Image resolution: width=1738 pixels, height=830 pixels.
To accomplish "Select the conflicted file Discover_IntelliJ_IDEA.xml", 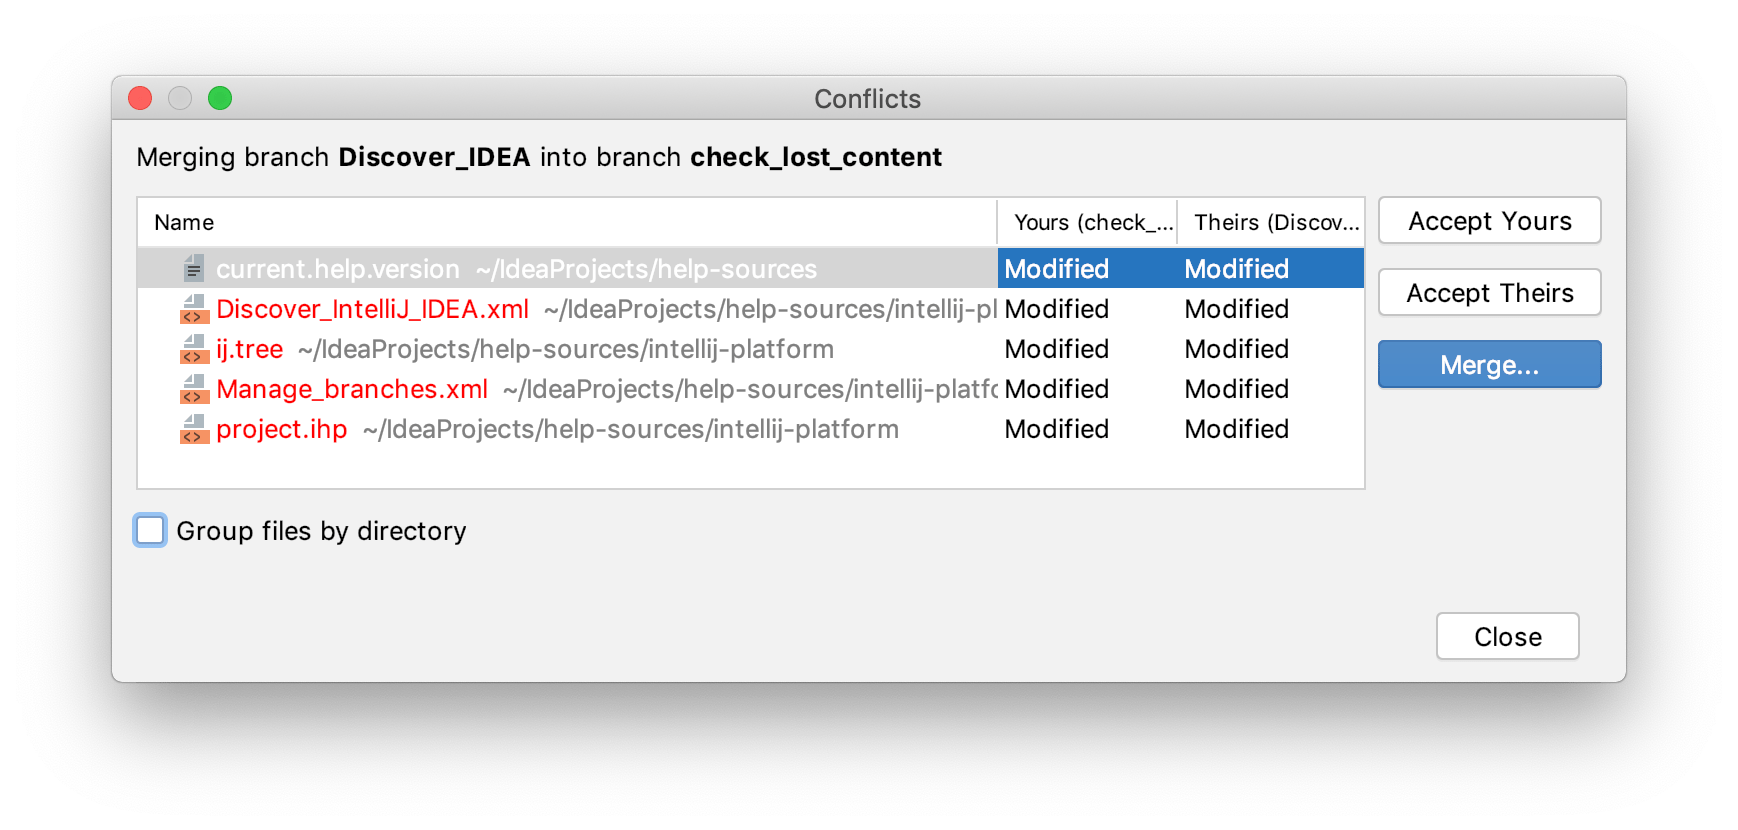I will (372, 309).
